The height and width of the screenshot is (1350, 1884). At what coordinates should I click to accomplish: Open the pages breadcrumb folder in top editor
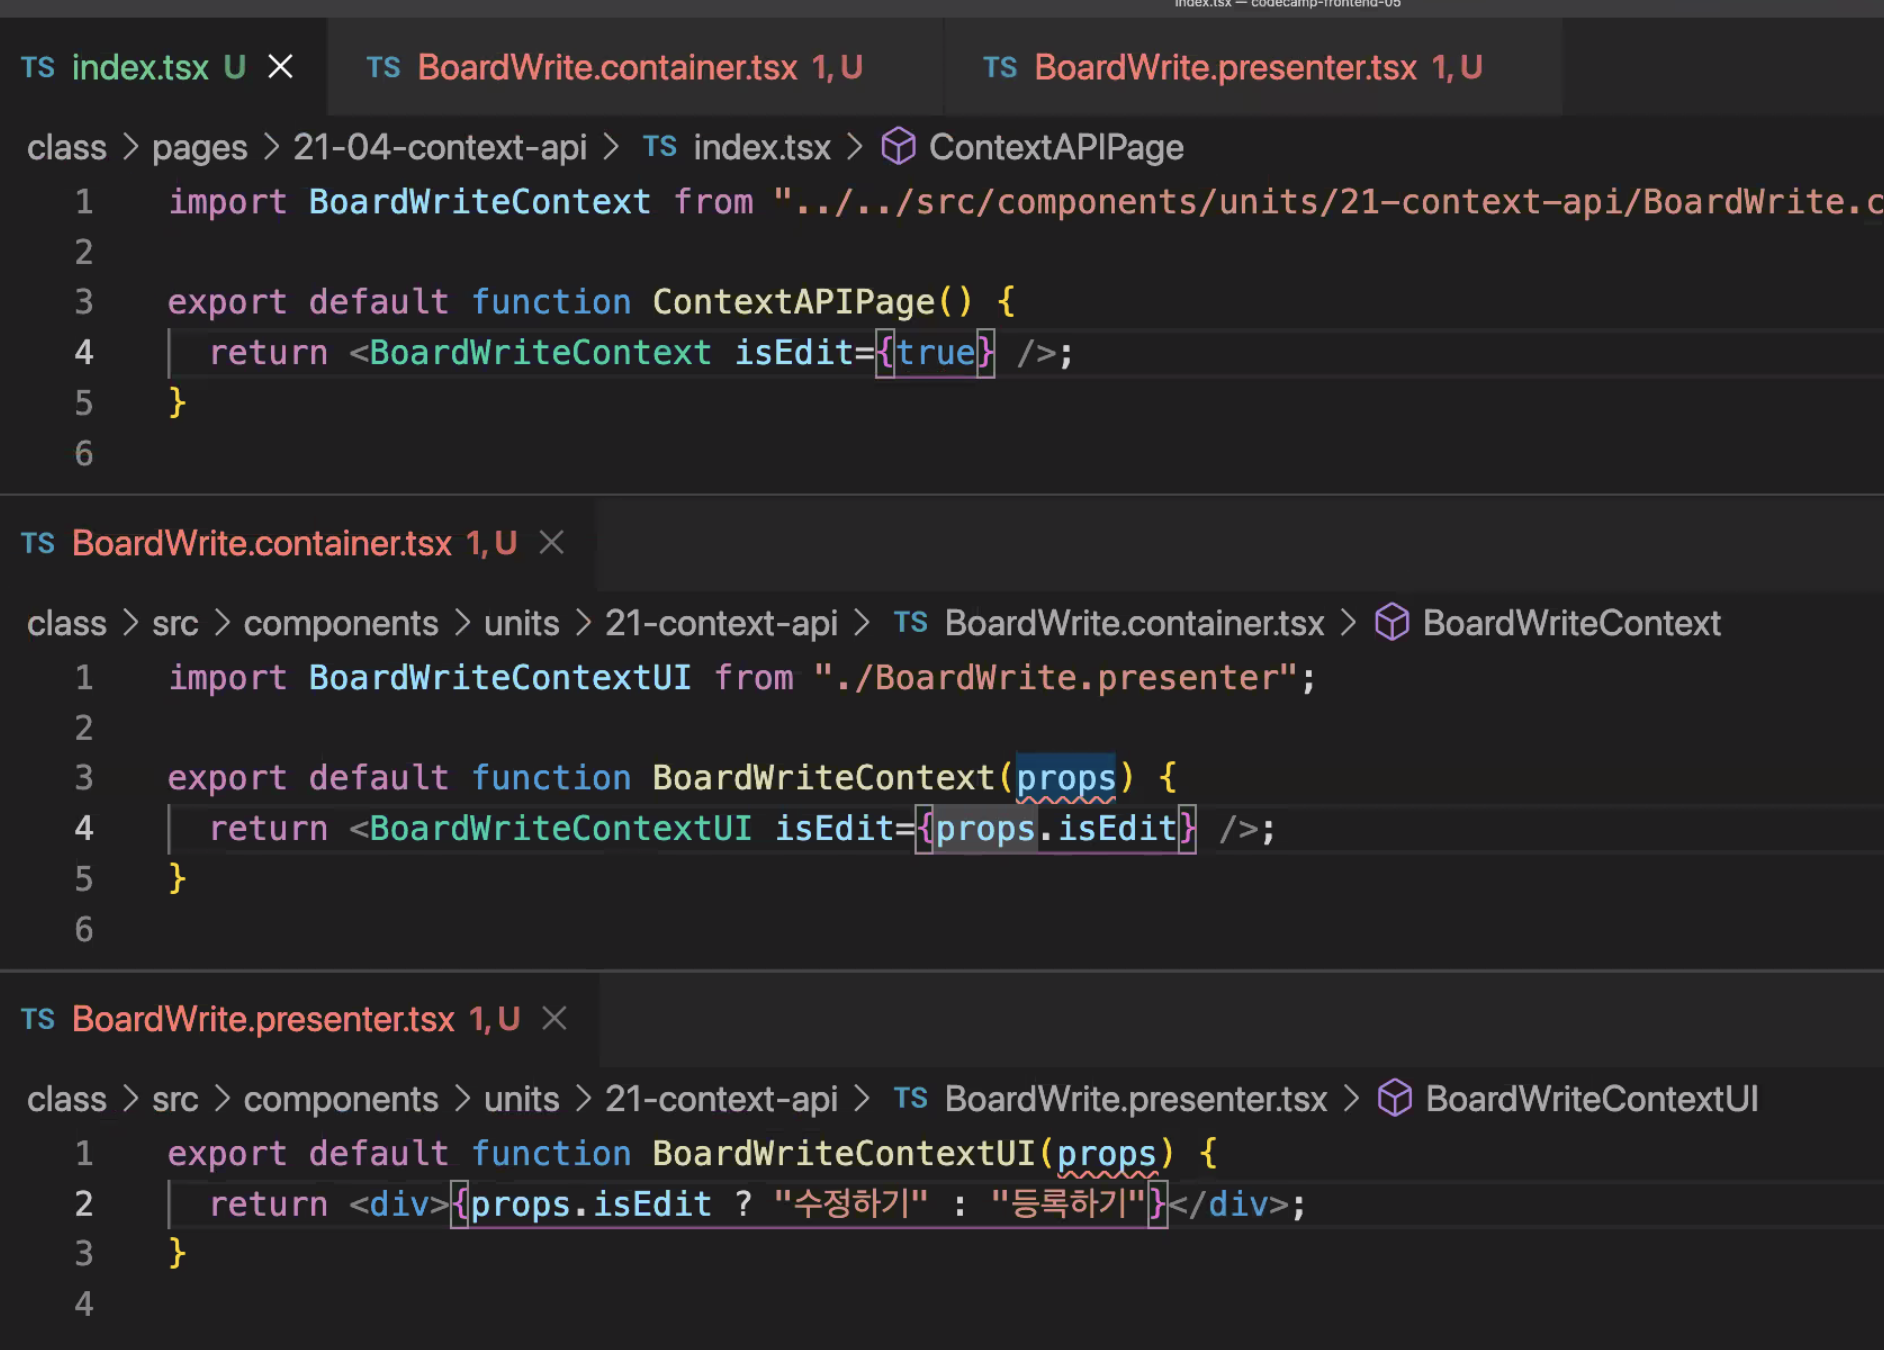click(199, 147)
